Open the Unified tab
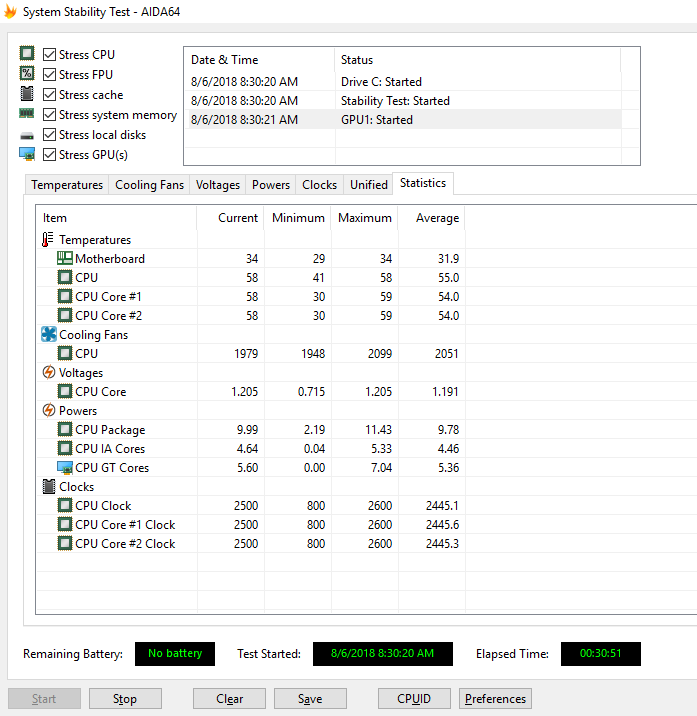This screenshot has width=697, height=716. pos(368,184)
